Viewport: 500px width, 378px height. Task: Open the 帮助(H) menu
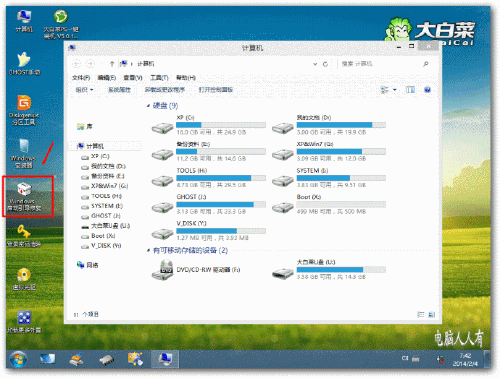[x=186, y=78]
